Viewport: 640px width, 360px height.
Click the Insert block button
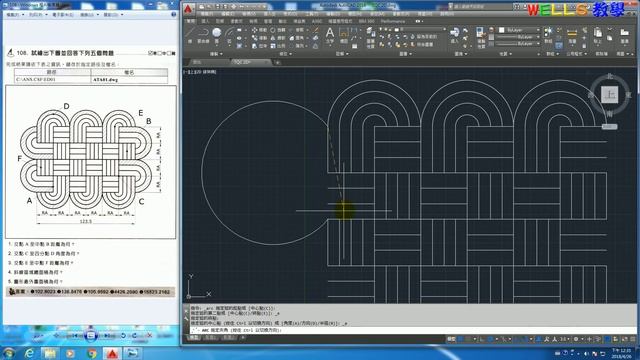coord(454,36)
